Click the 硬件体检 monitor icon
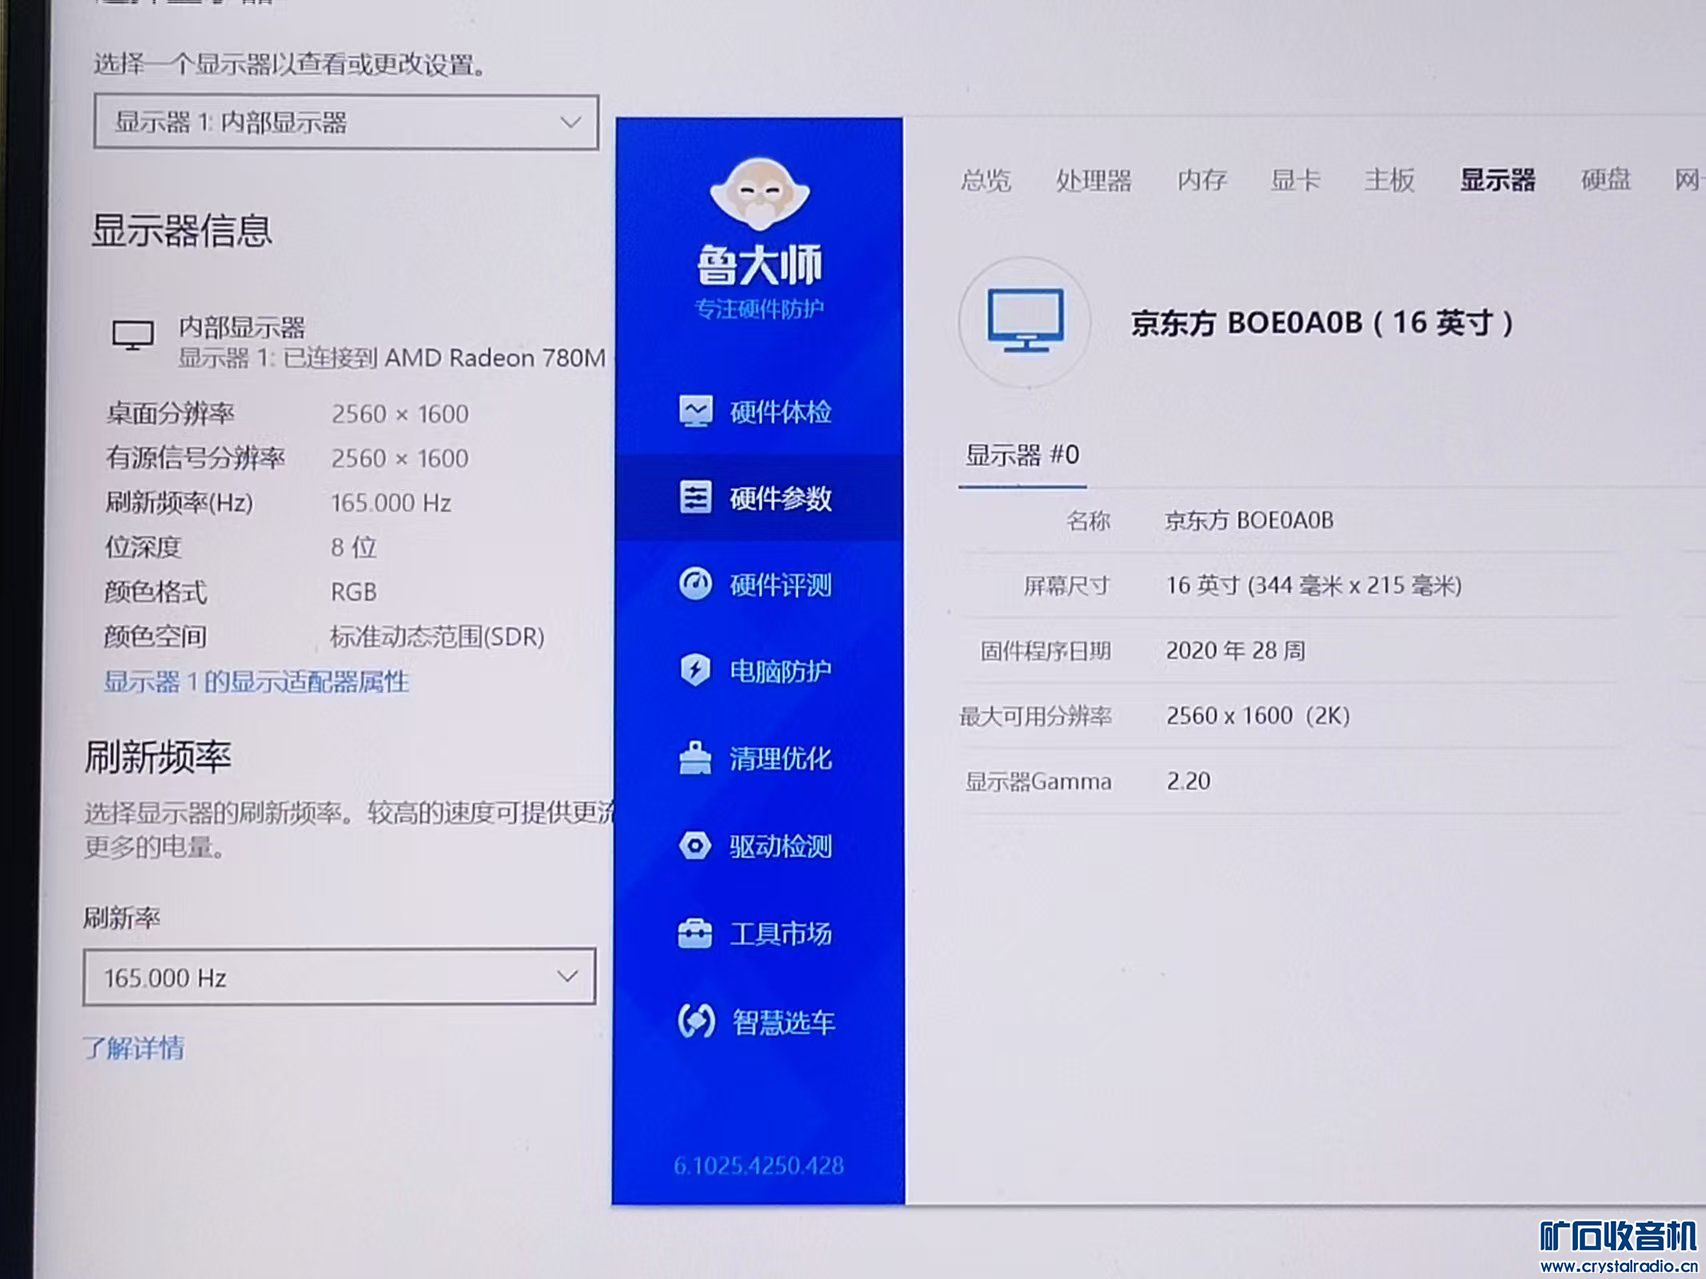The height and width of the screenshot is (1279, 1706). 695,411
